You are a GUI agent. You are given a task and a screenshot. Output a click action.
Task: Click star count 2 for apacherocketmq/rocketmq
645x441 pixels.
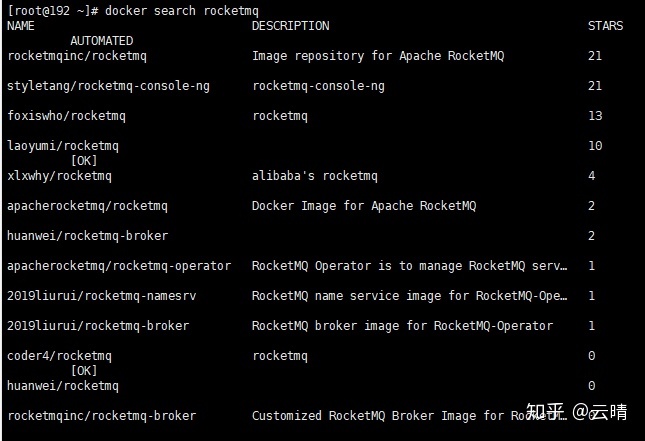[592, 206]
